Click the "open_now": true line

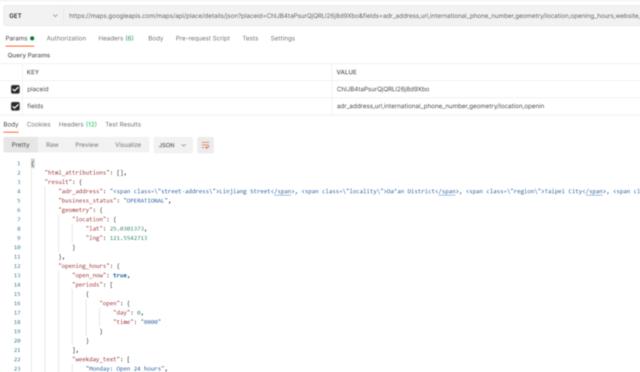[x=101, y=276]
